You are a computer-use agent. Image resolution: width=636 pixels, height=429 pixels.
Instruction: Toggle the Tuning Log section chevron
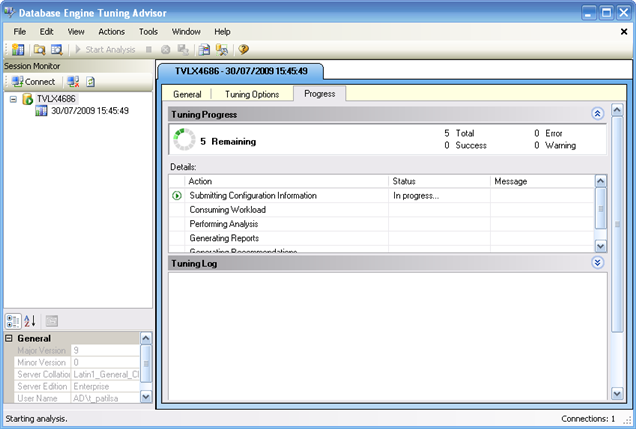pyautogui.click(x=597, y=263)
